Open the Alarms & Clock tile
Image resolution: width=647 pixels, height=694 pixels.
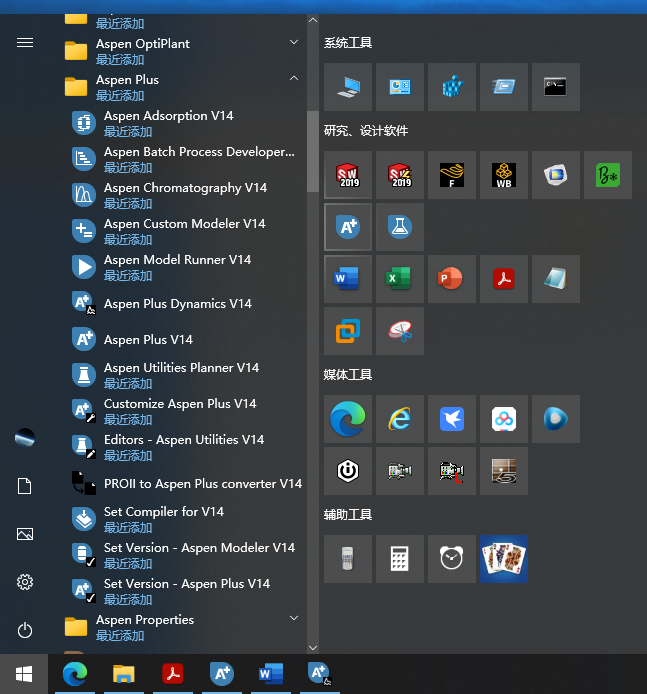click(452, 559)
